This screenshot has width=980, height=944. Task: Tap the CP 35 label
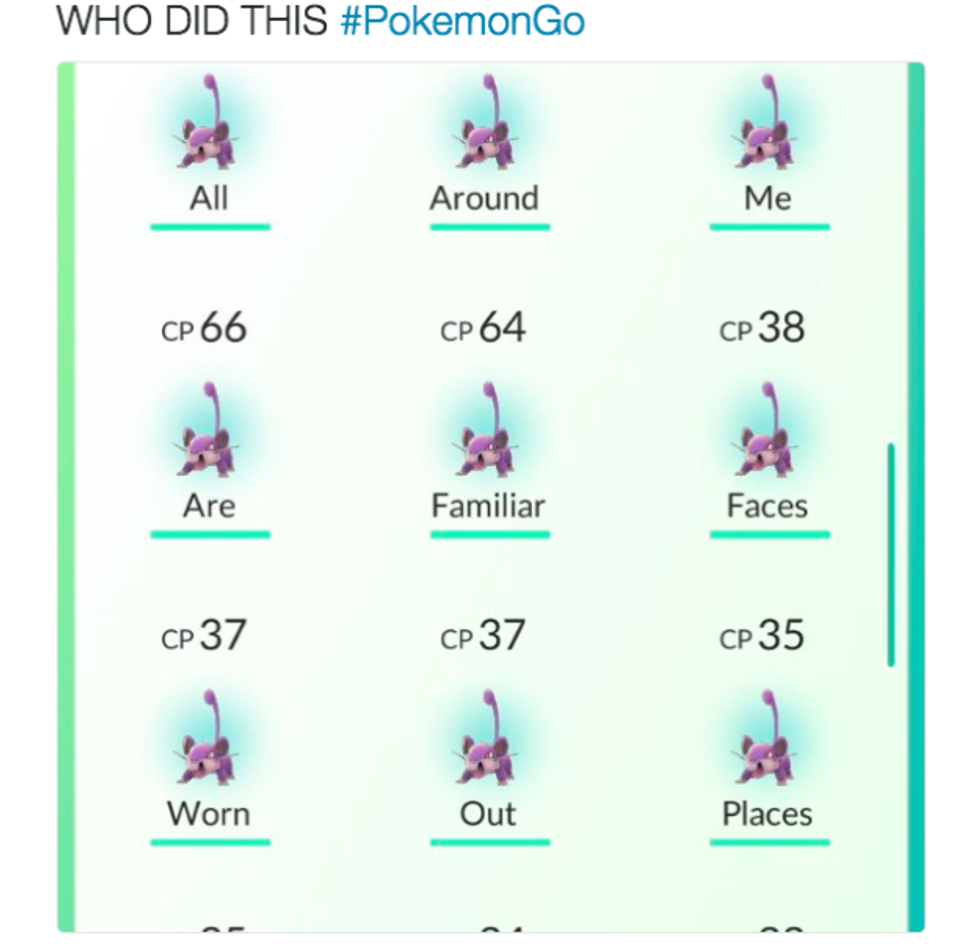click(x=762, y=635)
